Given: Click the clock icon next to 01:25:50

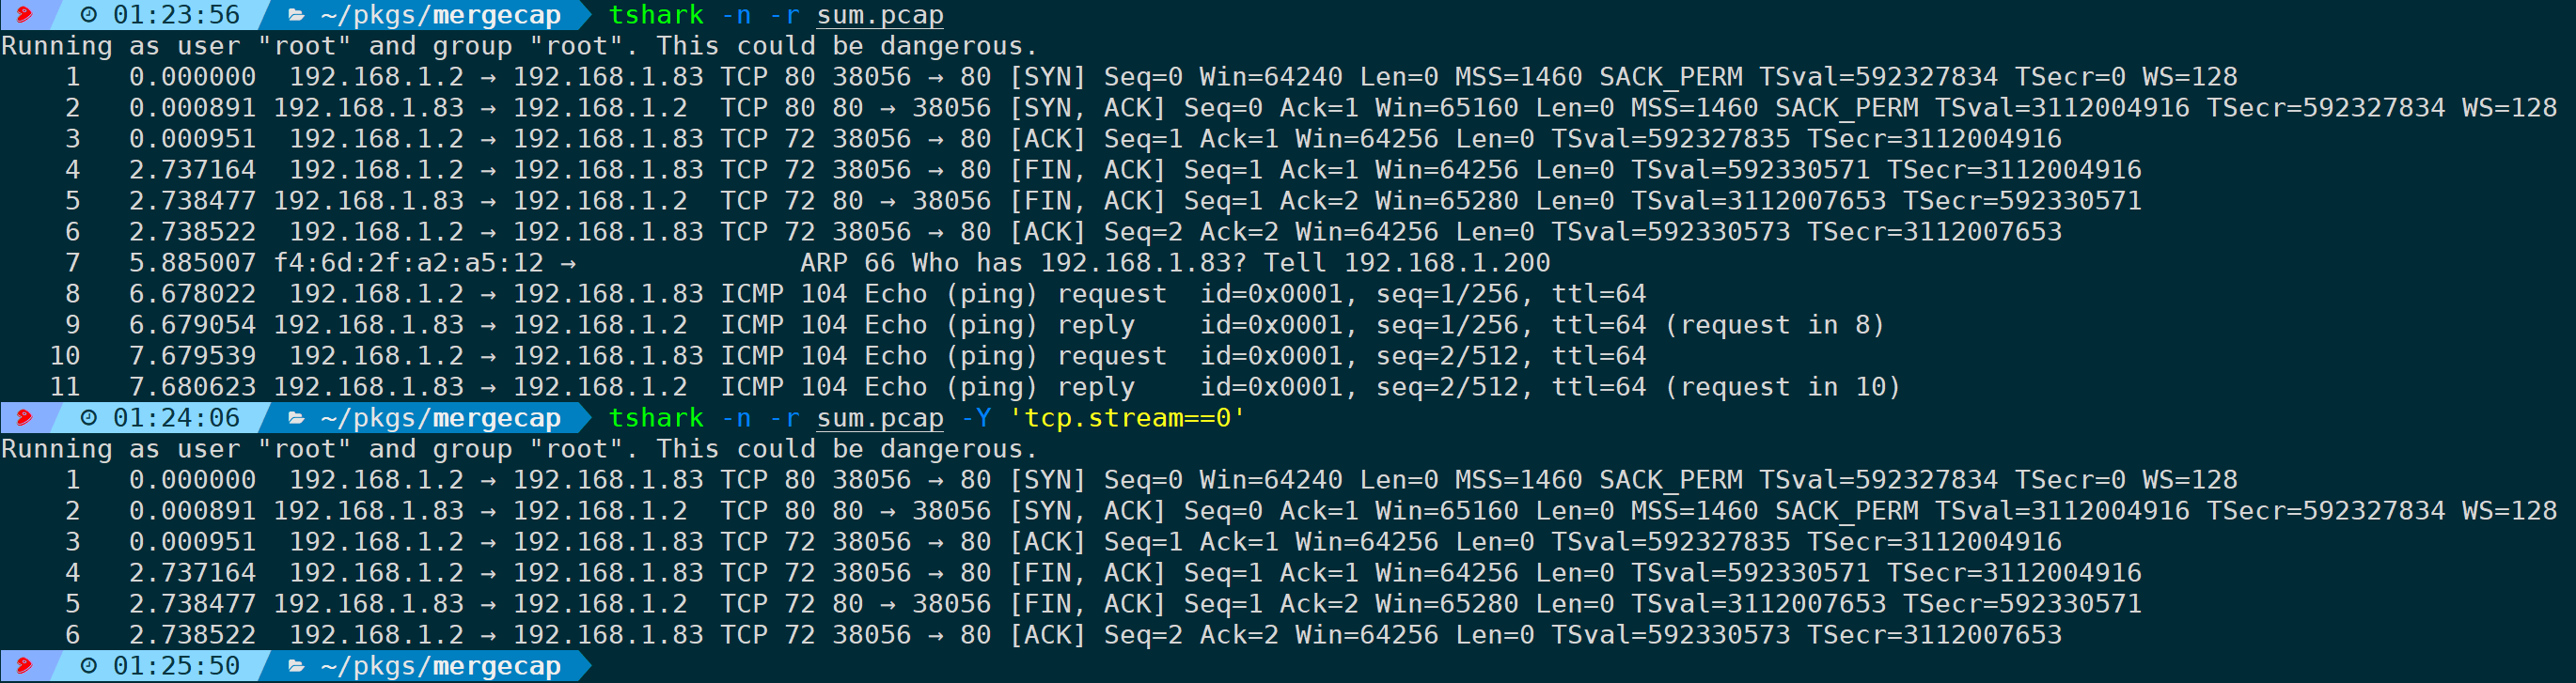Looking at the screenshot, I should [89, 666].
